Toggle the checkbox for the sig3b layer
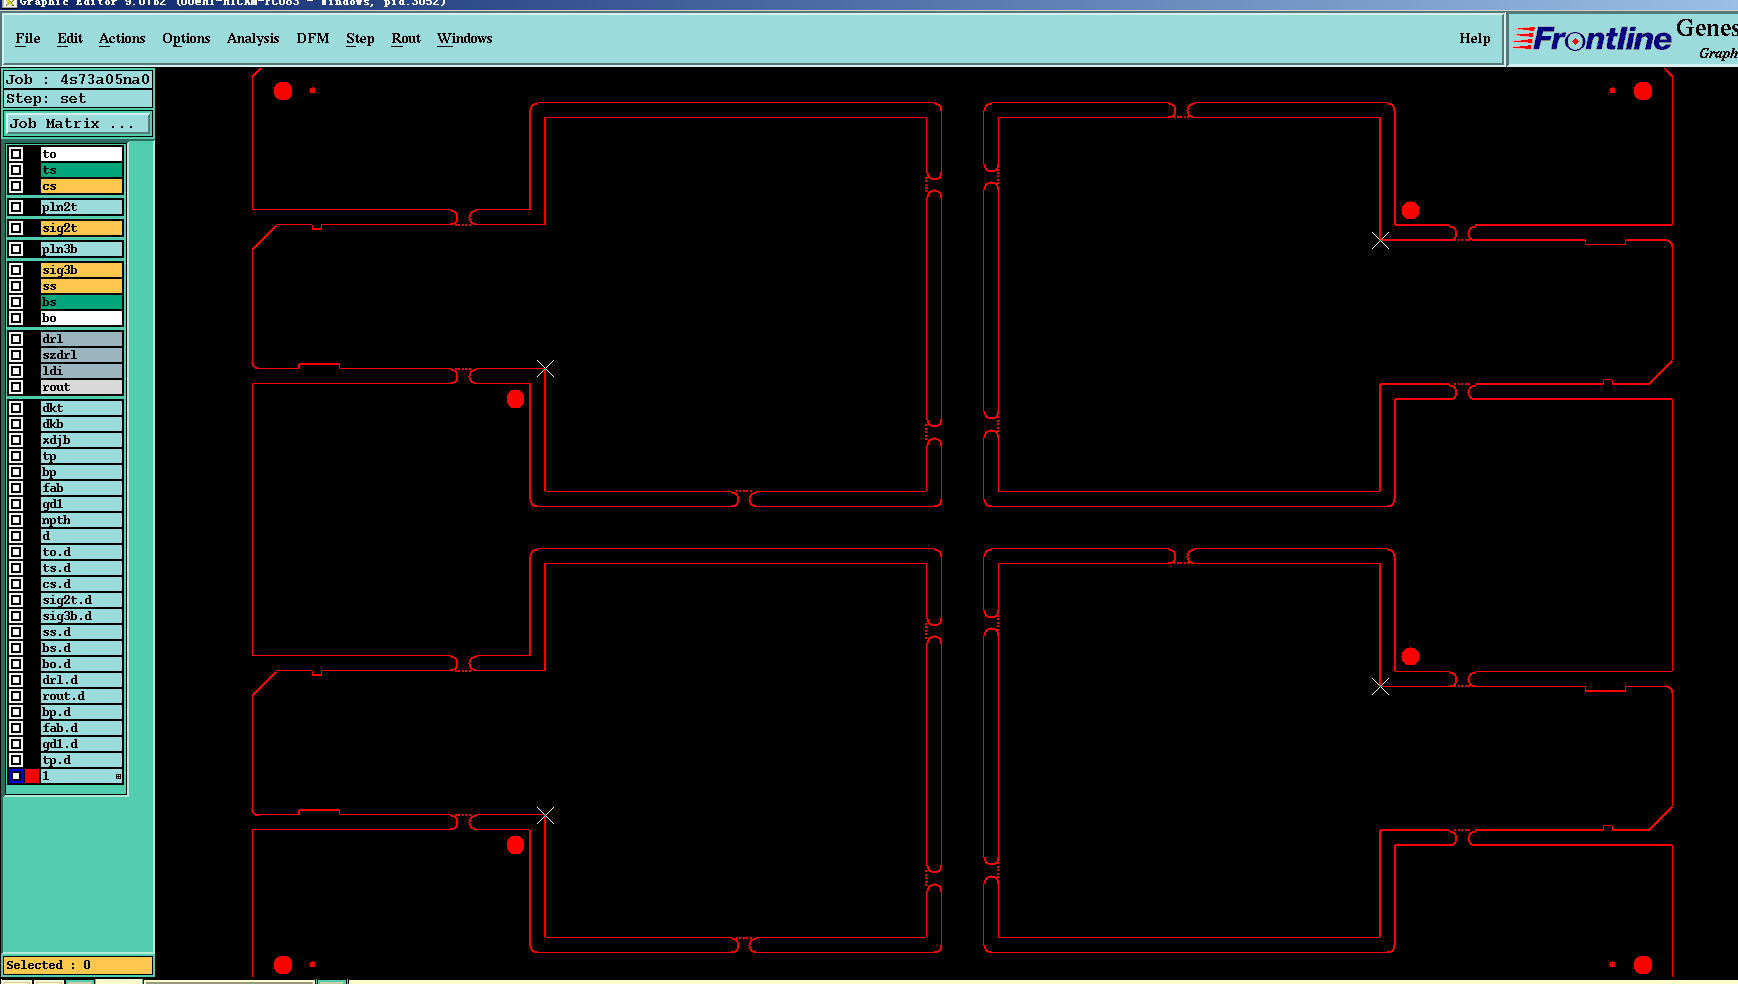 pos(16,270)
